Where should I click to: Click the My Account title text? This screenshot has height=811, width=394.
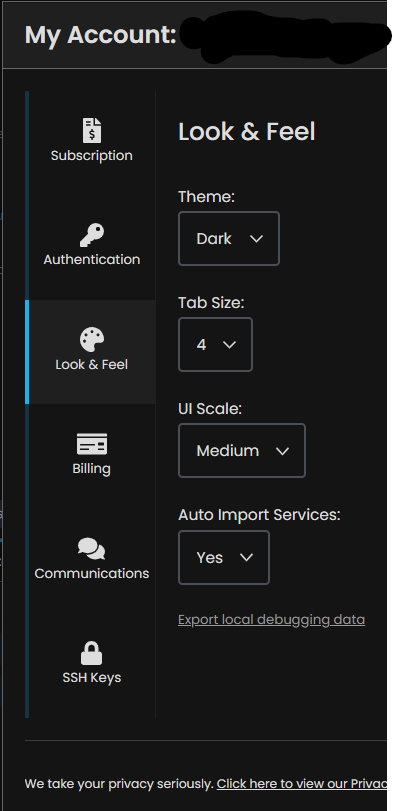[101, 35]
